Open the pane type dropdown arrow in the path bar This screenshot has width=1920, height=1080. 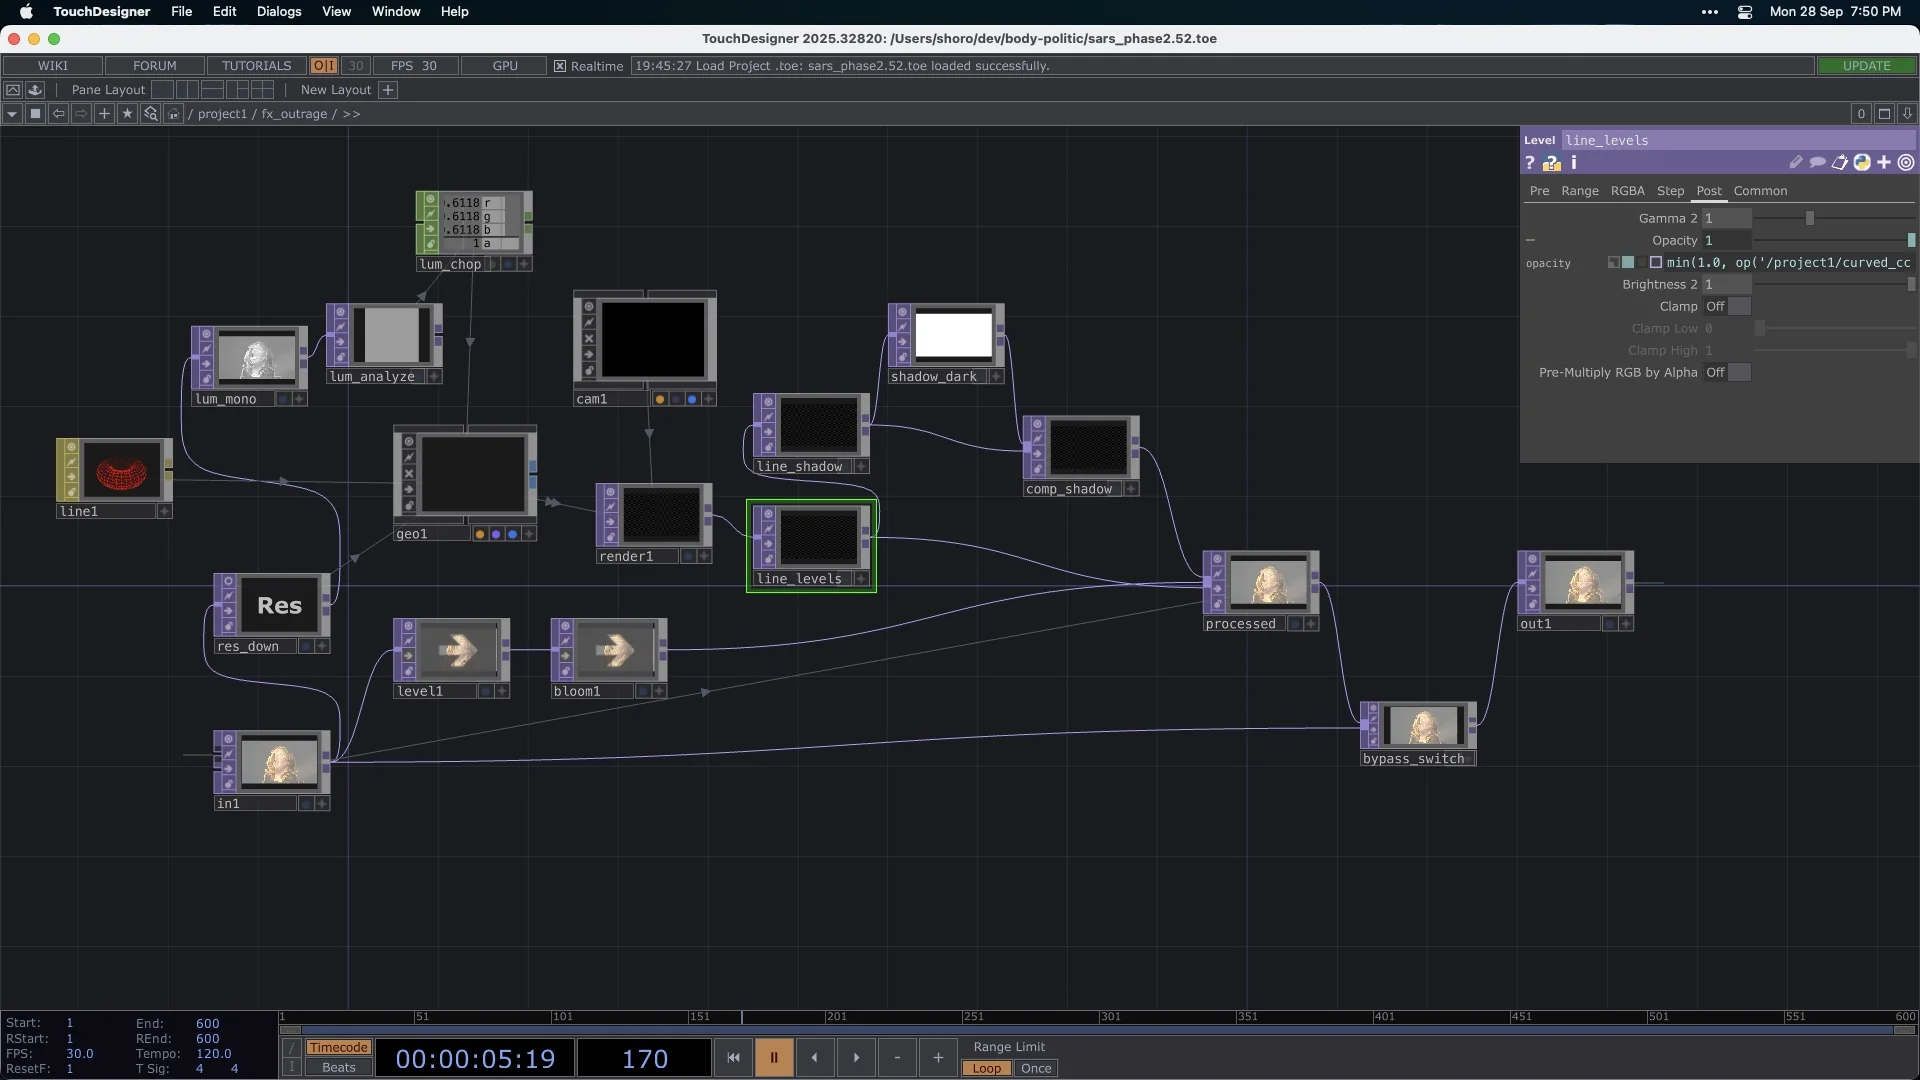12,114
